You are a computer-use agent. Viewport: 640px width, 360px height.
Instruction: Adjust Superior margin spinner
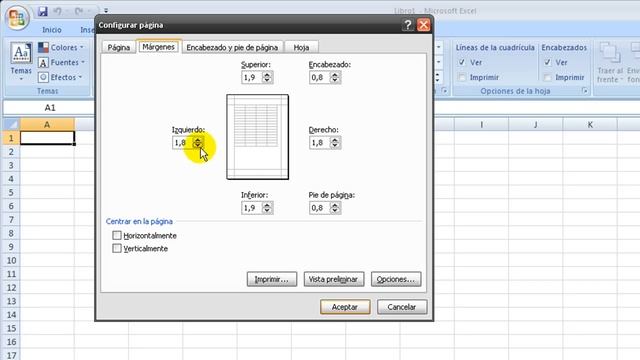(x=267, y=77)
